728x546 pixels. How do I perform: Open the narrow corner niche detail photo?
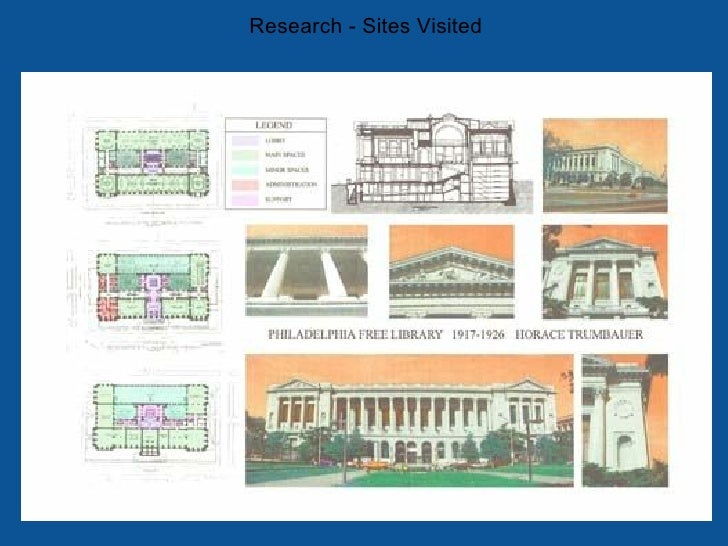coord(625,421)
